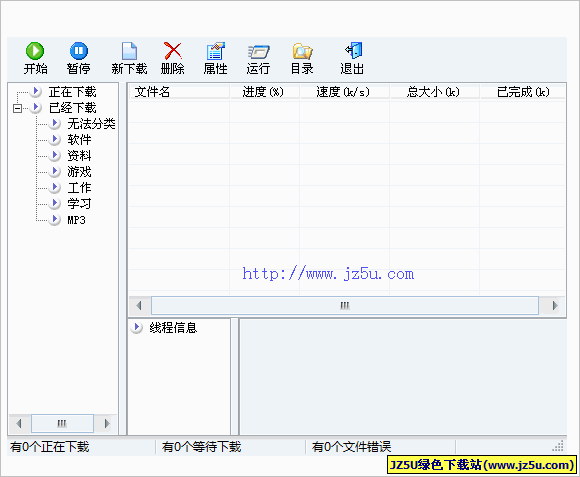Select the 学习 category
The image size is (580, 477).
(x=79, y=204)
